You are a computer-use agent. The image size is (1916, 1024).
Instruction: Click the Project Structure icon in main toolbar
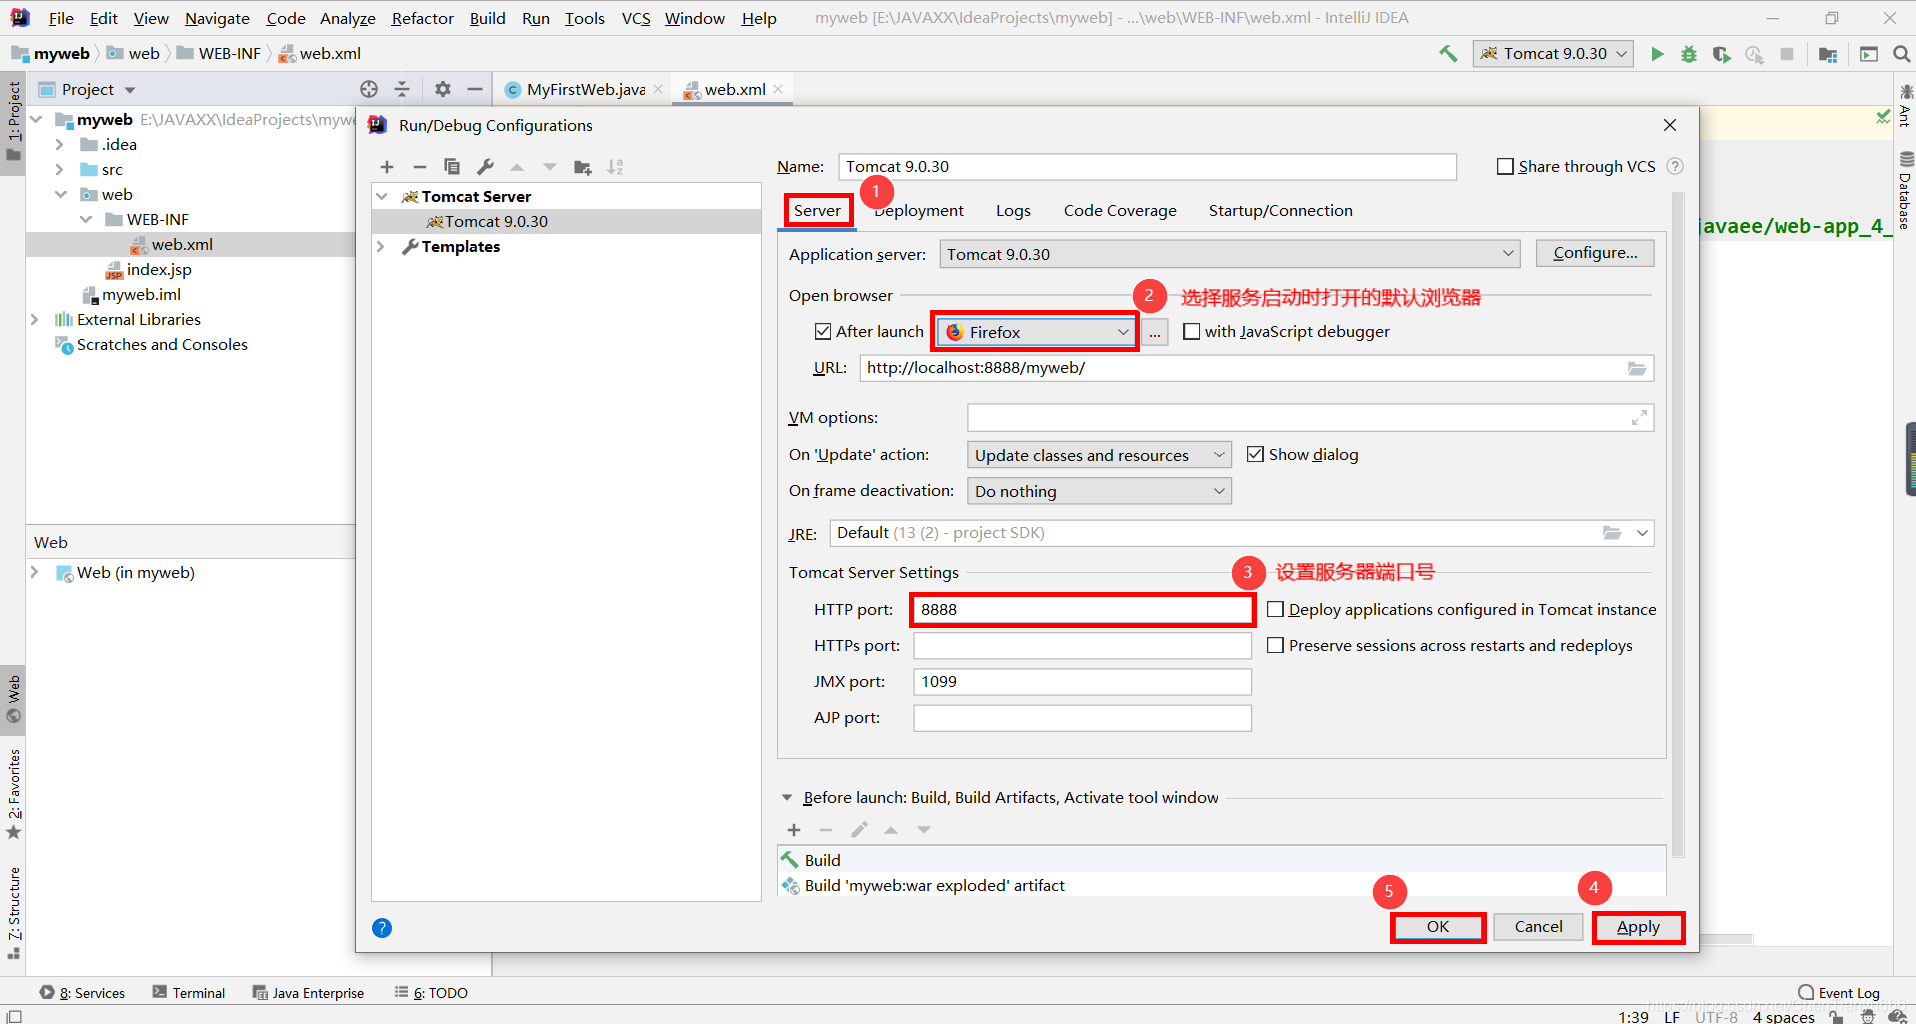click(1828, 54)
